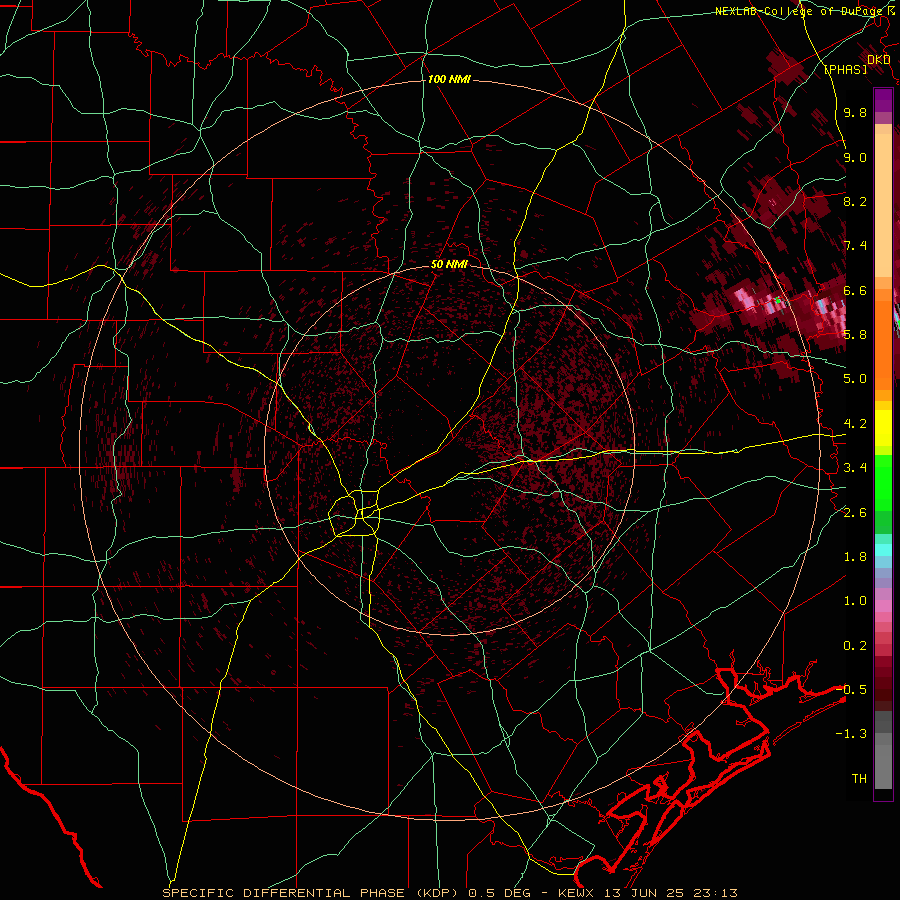
Task: Click the 3.4 value on the color scale
Action: [855, 468]
